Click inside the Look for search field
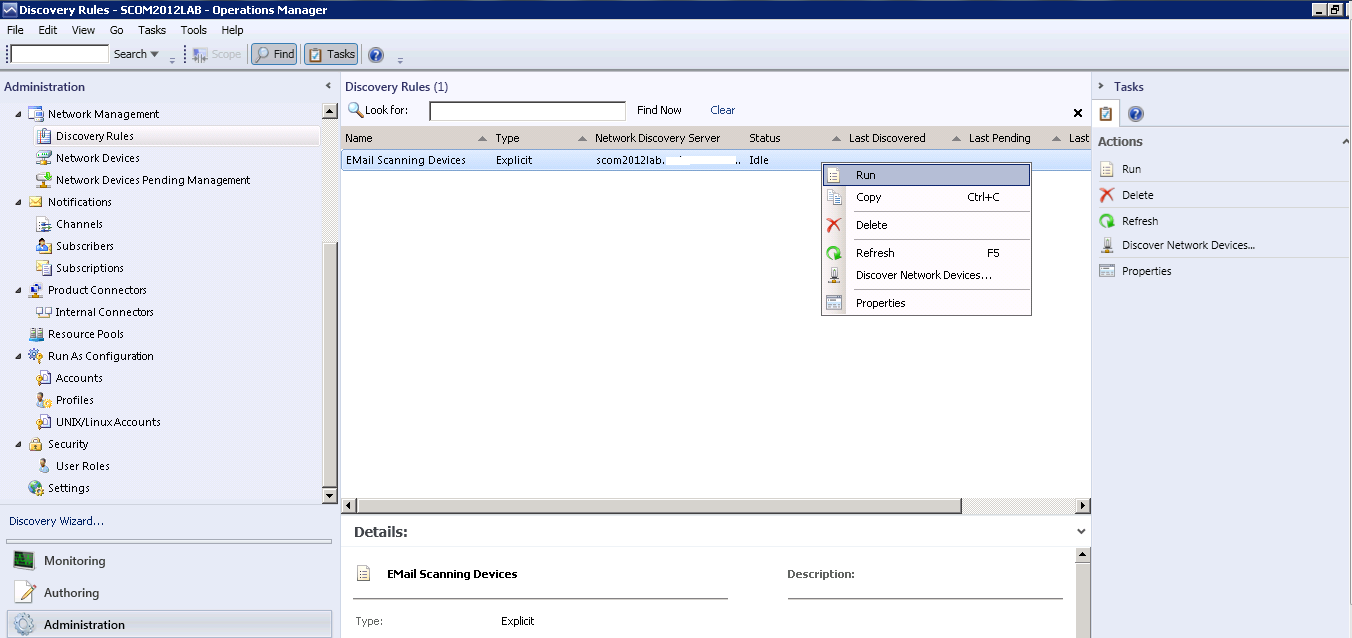This screenshot has height=638, width=1352. (x=527, y=110)
